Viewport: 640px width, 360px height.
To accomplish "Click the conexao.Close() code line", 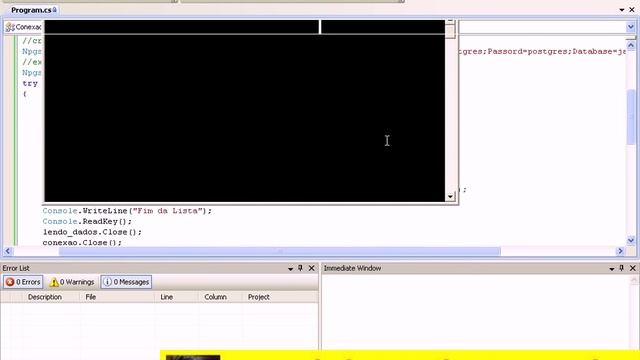I will (82, 242).
